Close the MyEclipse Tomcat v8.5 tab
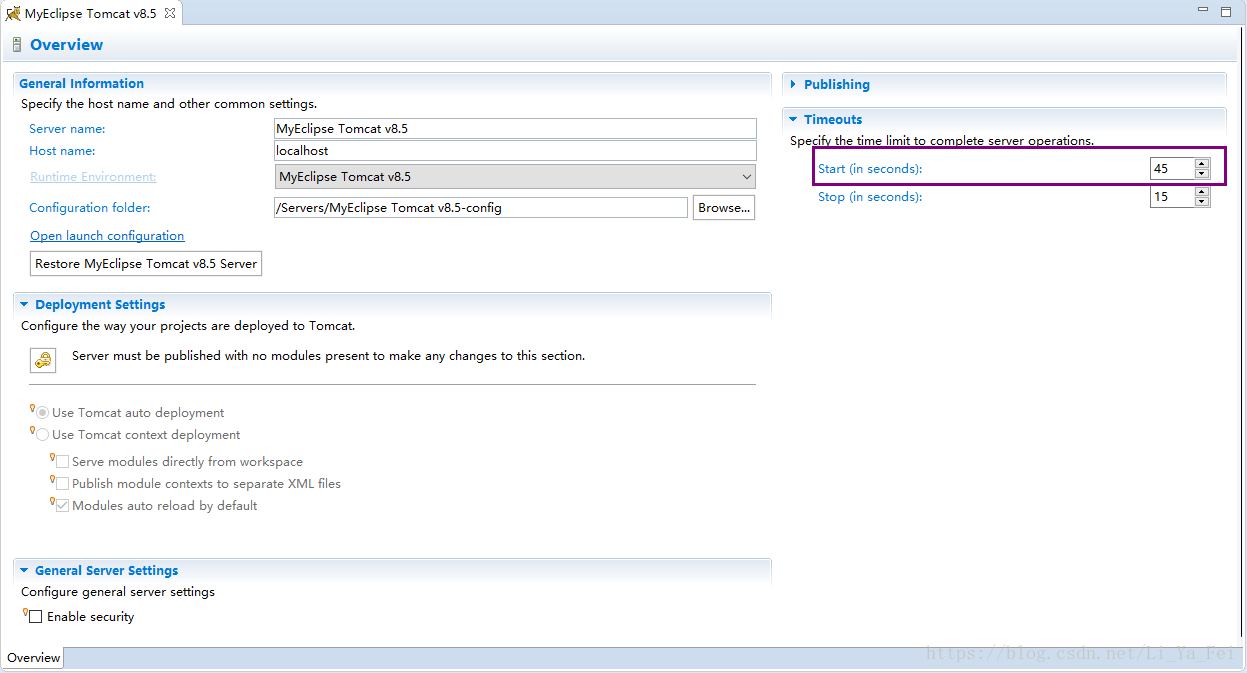The image size is (1247, 673). 170,13
